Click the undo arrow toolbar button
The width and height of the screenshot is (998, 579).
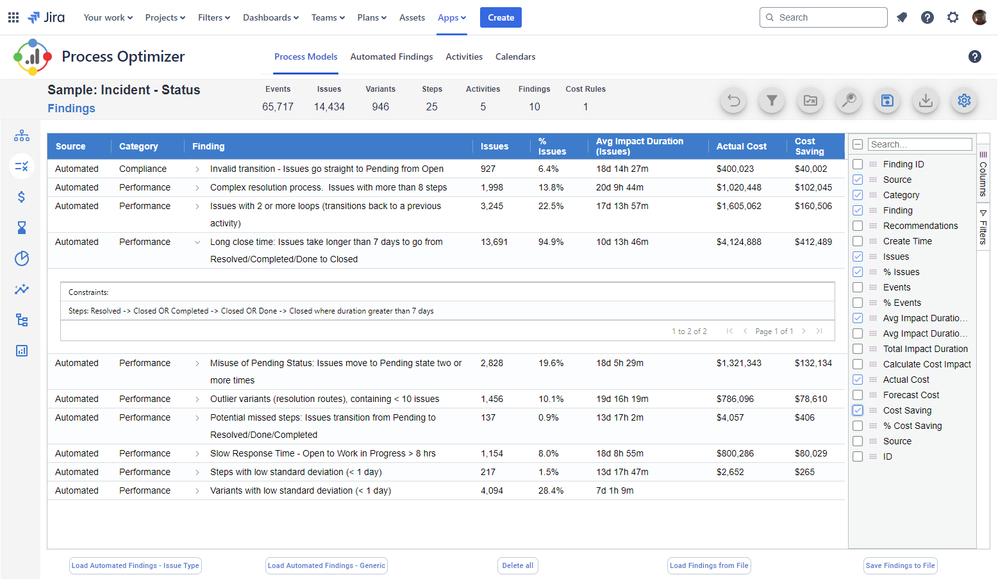(x=734, y=101)
